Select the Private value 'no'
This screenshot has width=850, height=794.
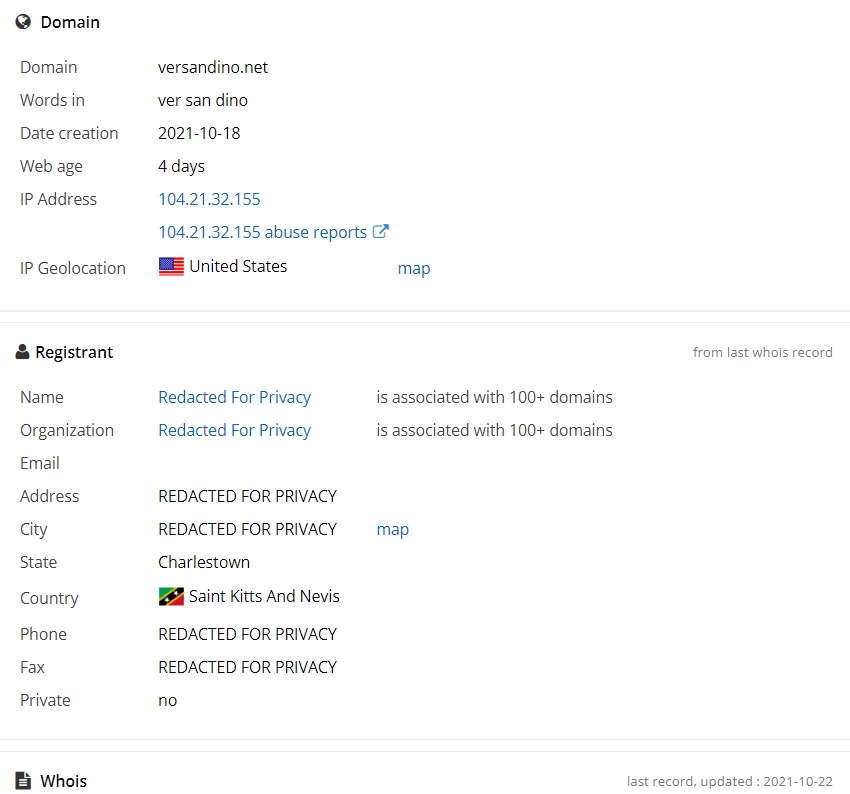coord(168,700)
